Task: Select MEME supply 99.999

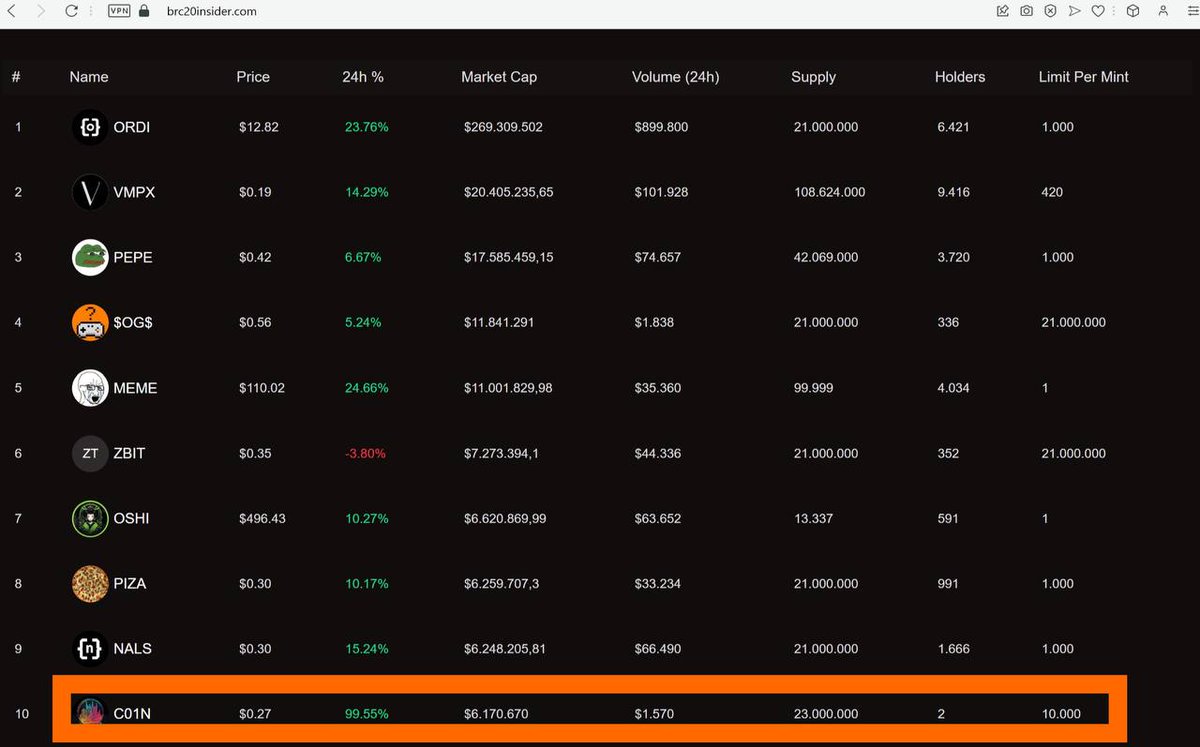Action: [x=814, y=388]
